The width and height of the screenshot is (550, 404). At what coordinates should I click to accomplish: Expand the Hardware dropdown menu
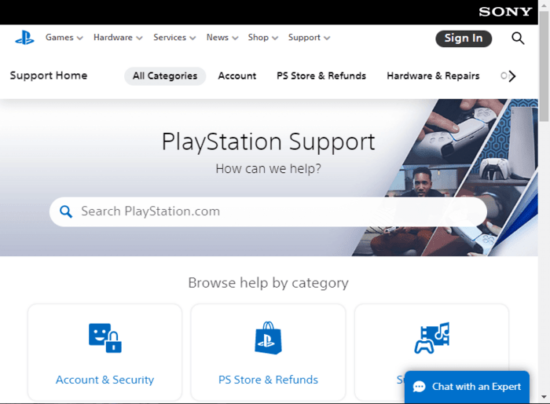(x=118, y=38)
